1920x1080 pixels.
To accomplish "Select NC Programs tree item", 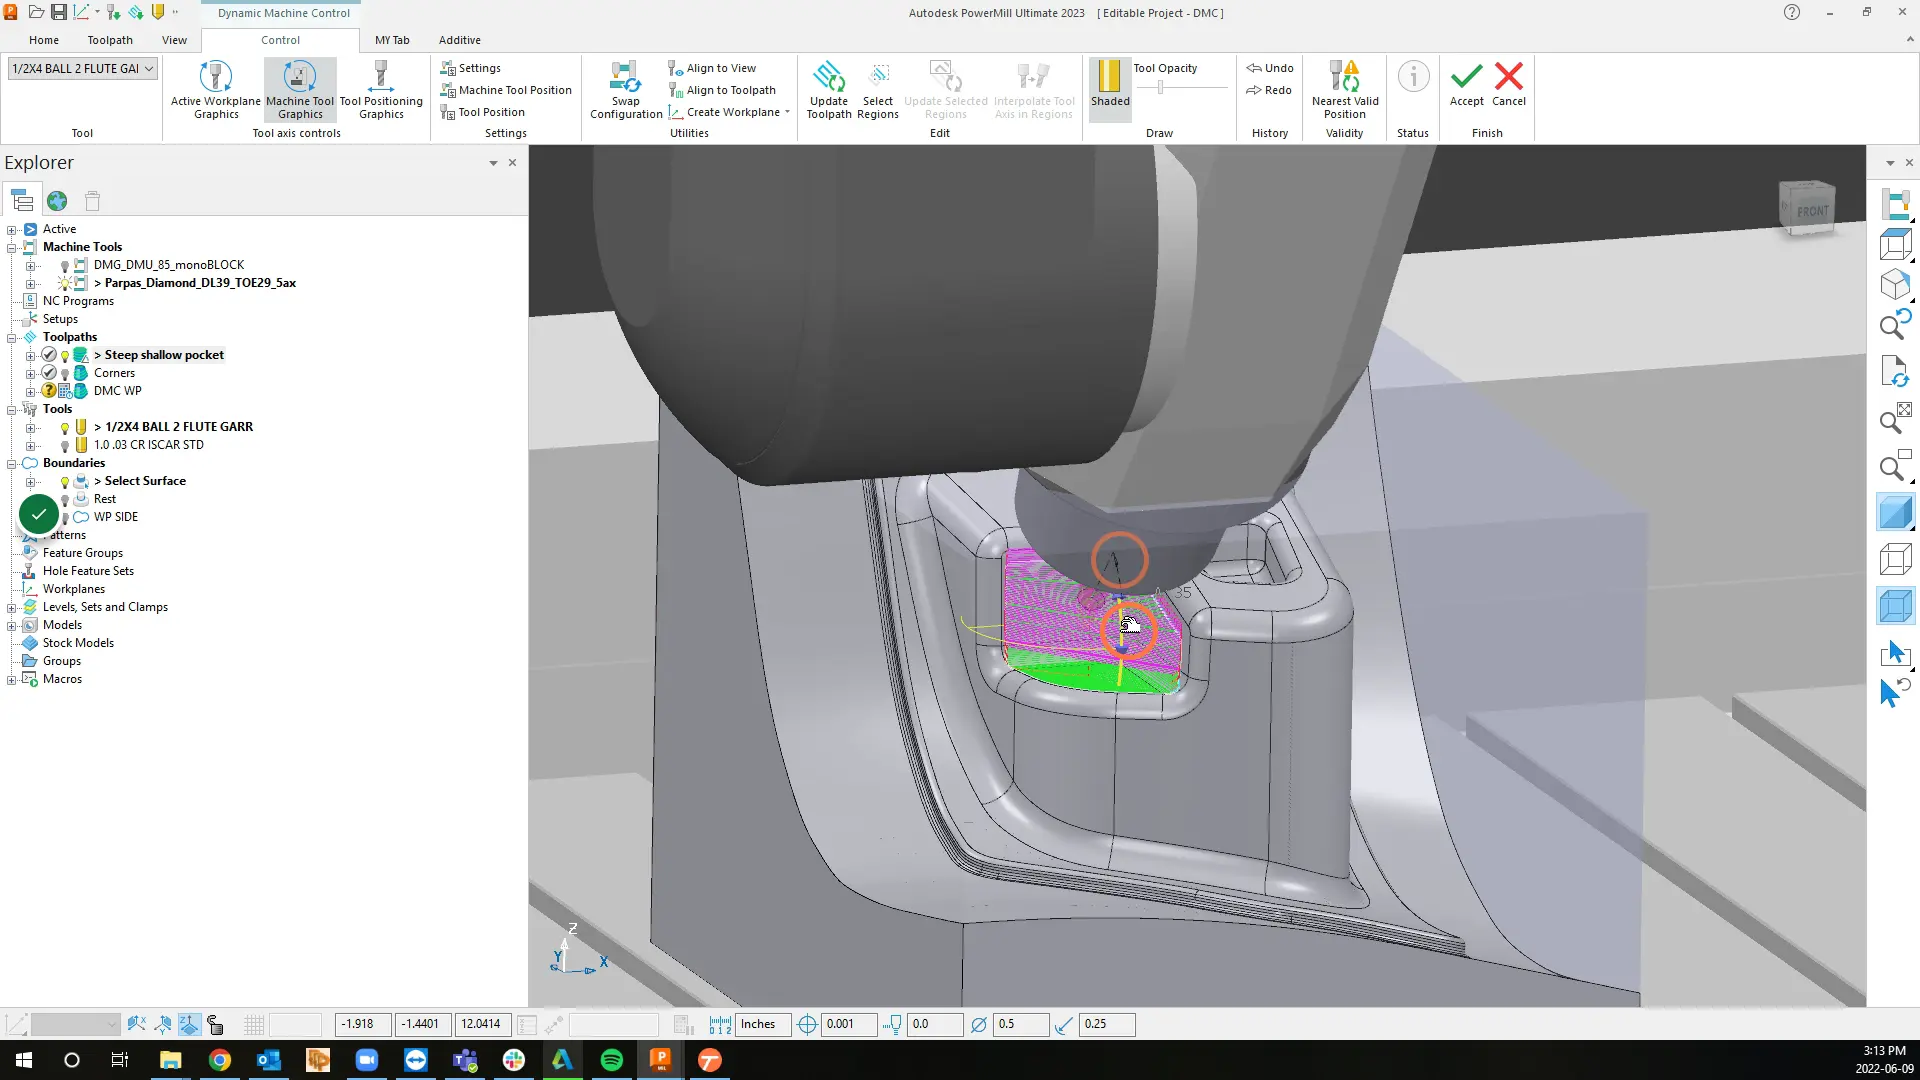I will tap(78, 301).
